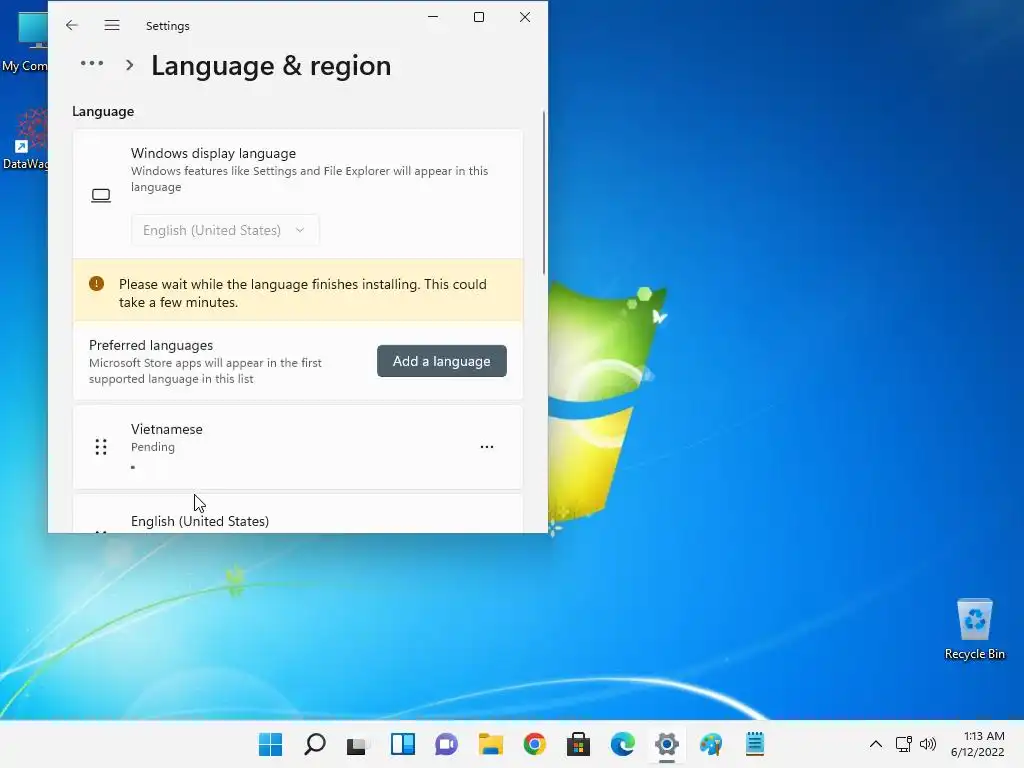Screen dimensions: 1024x768
Task: Launch Google Chrome from the taskbar
Action: pyautogui.click(x=534, y=744)
